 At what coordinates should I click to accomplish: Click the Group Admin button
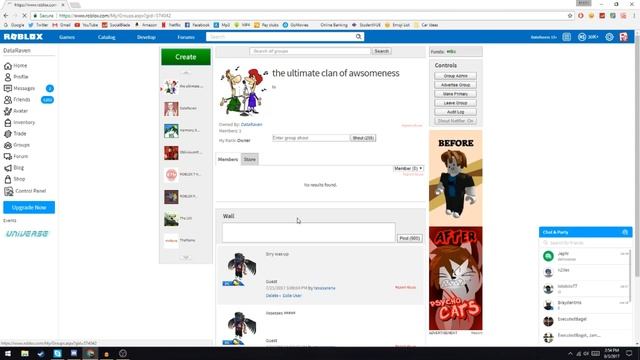click(x=456, y=76)
